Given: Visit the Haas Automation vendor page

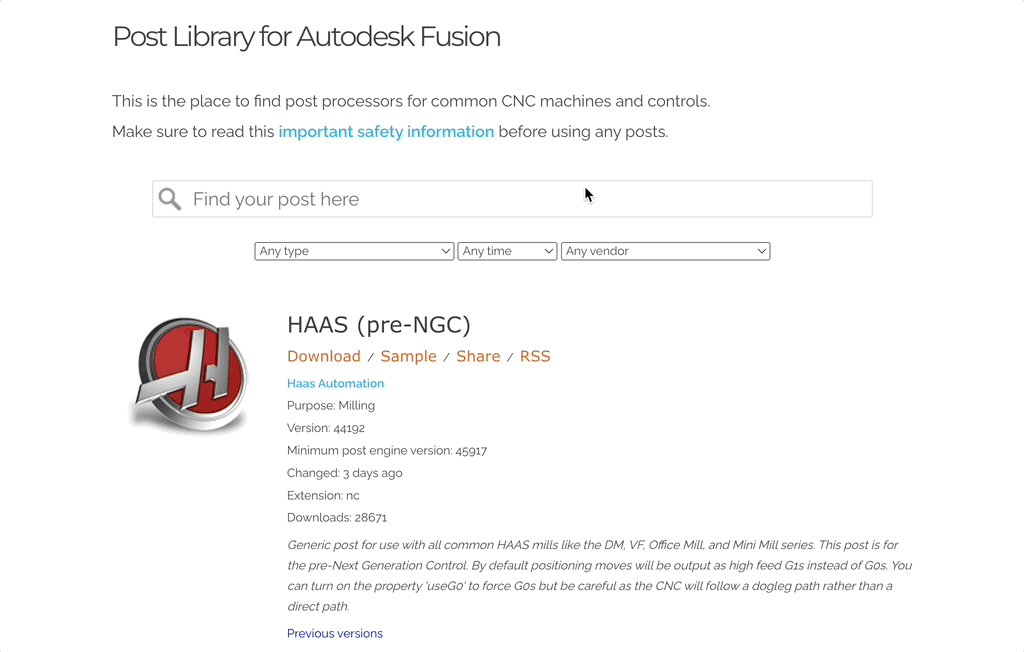Looking at the screenshot, I should click(x=335, y=383).
